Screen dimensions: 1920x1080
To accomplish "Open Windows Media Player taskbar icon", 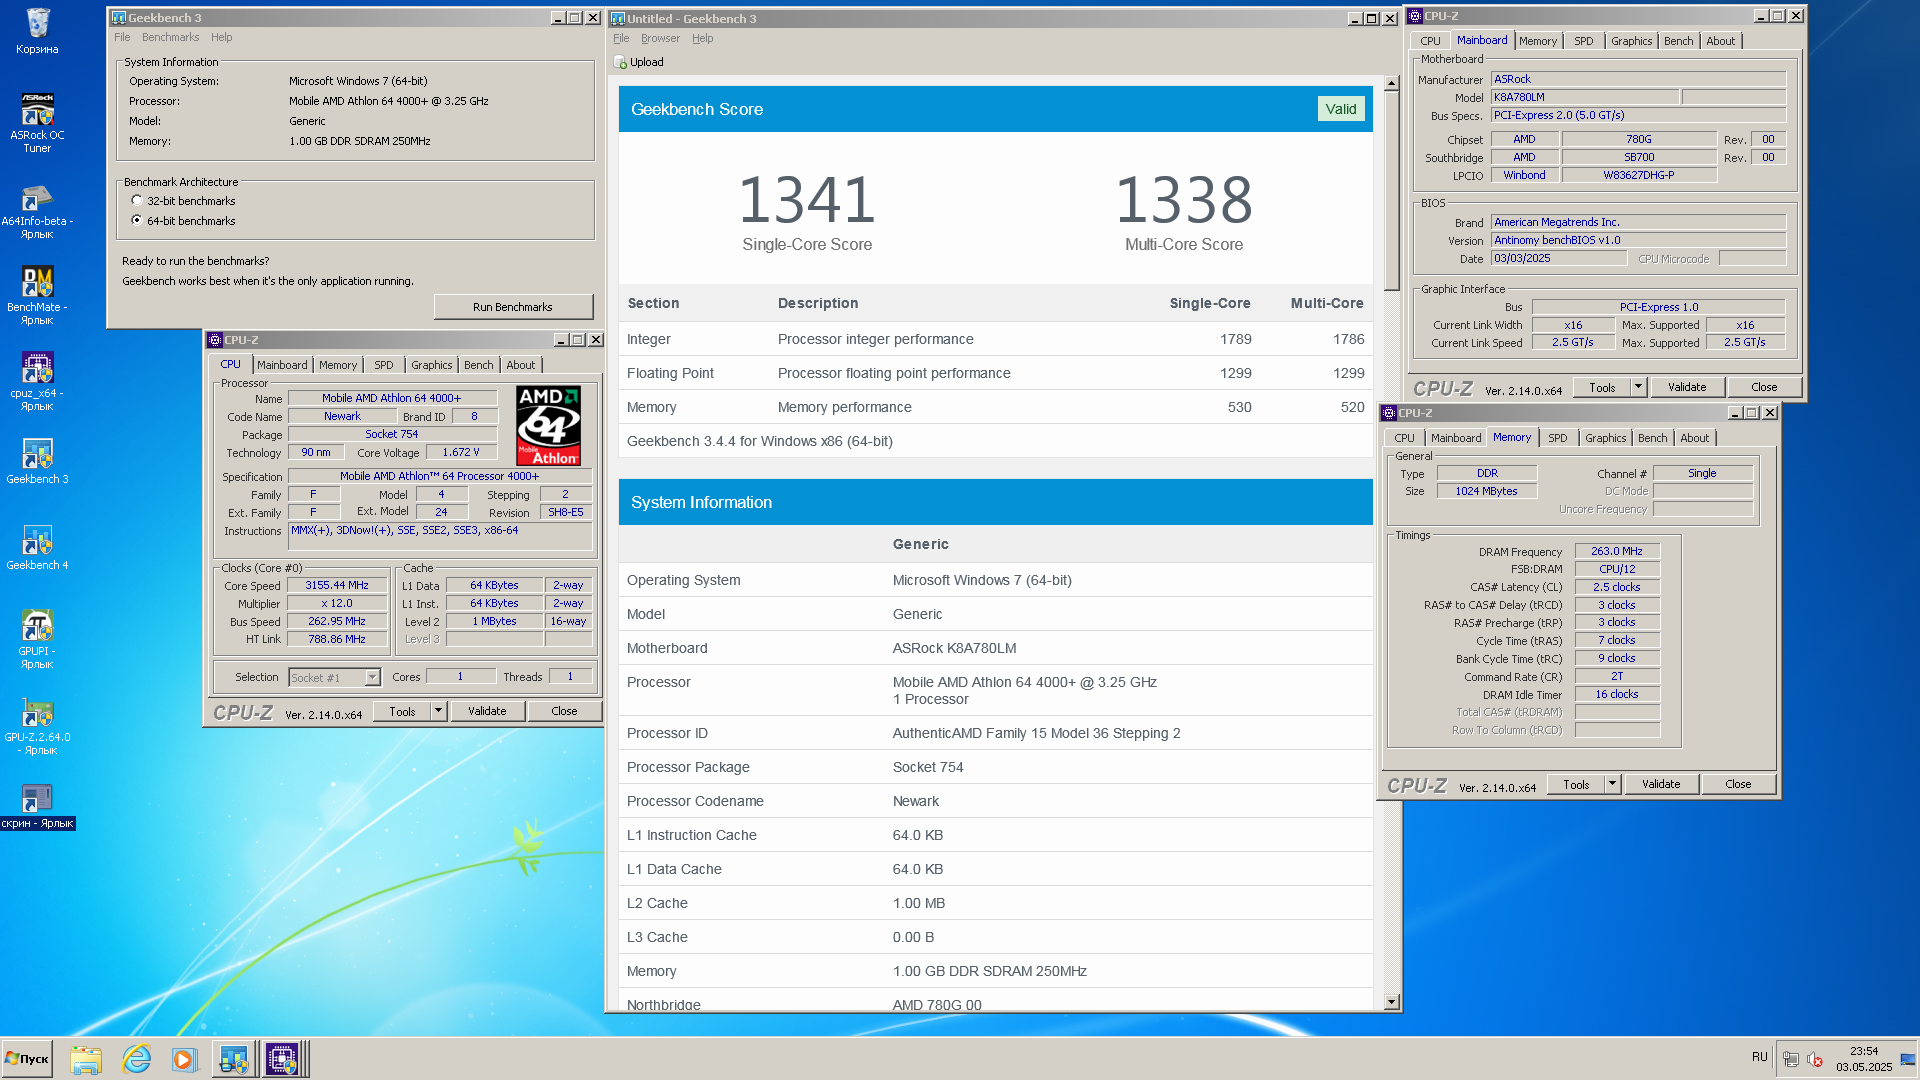I will [x=184, y=1059].
